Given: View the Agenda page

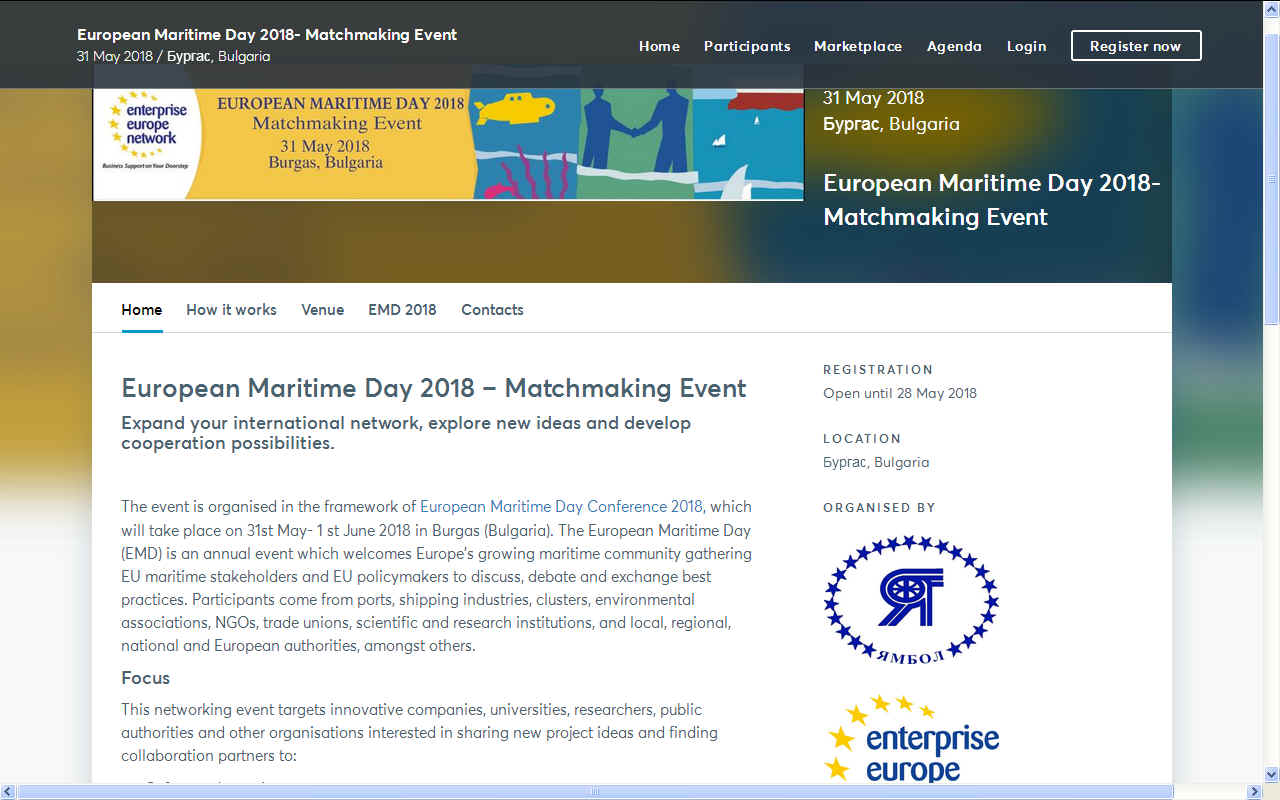Looking at the screenshot, I should click(954, 46).
